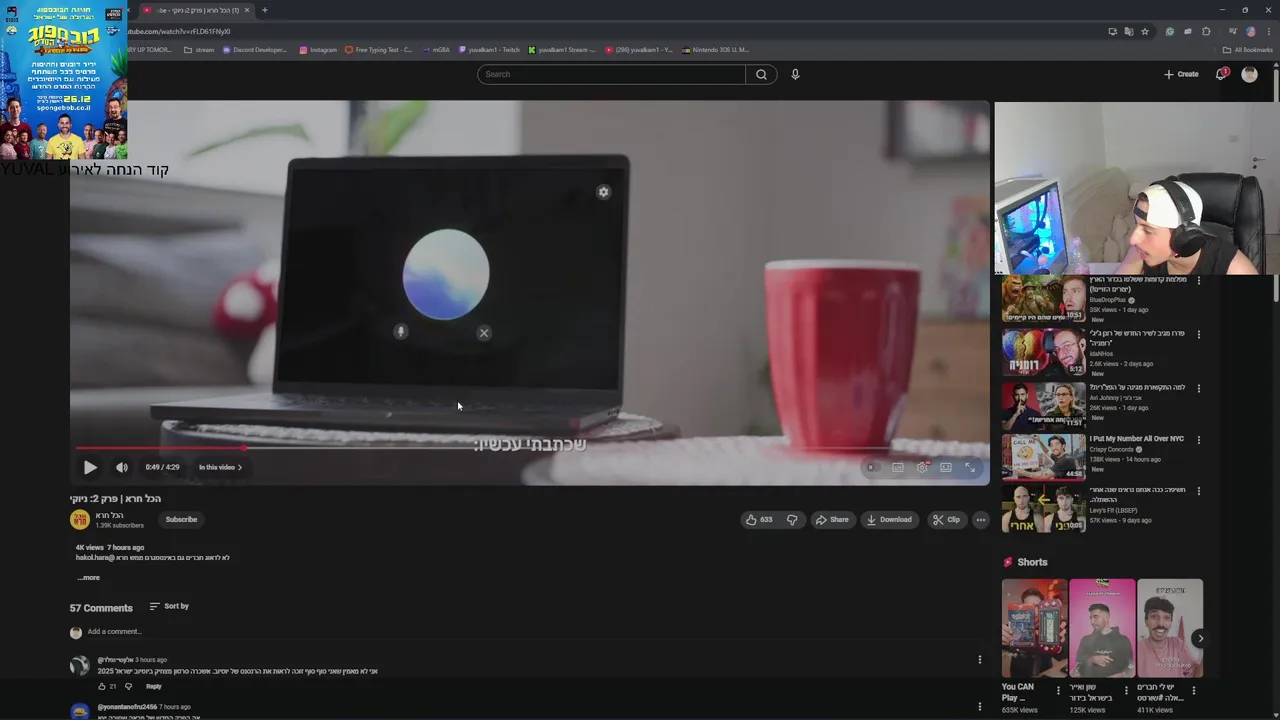Open the Extensions puzzle-piece icon

[1207, 31]
